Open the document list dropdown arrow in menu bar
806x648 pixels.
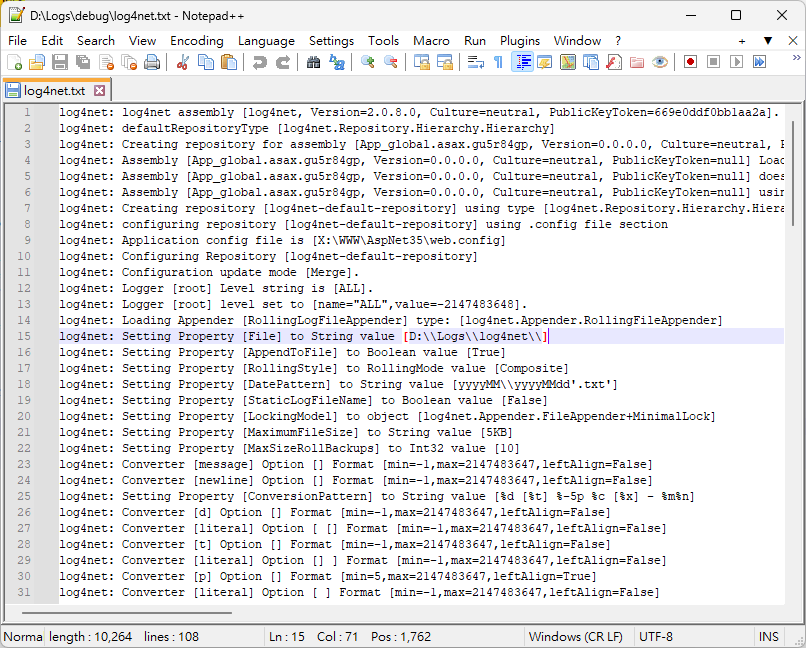768,41
